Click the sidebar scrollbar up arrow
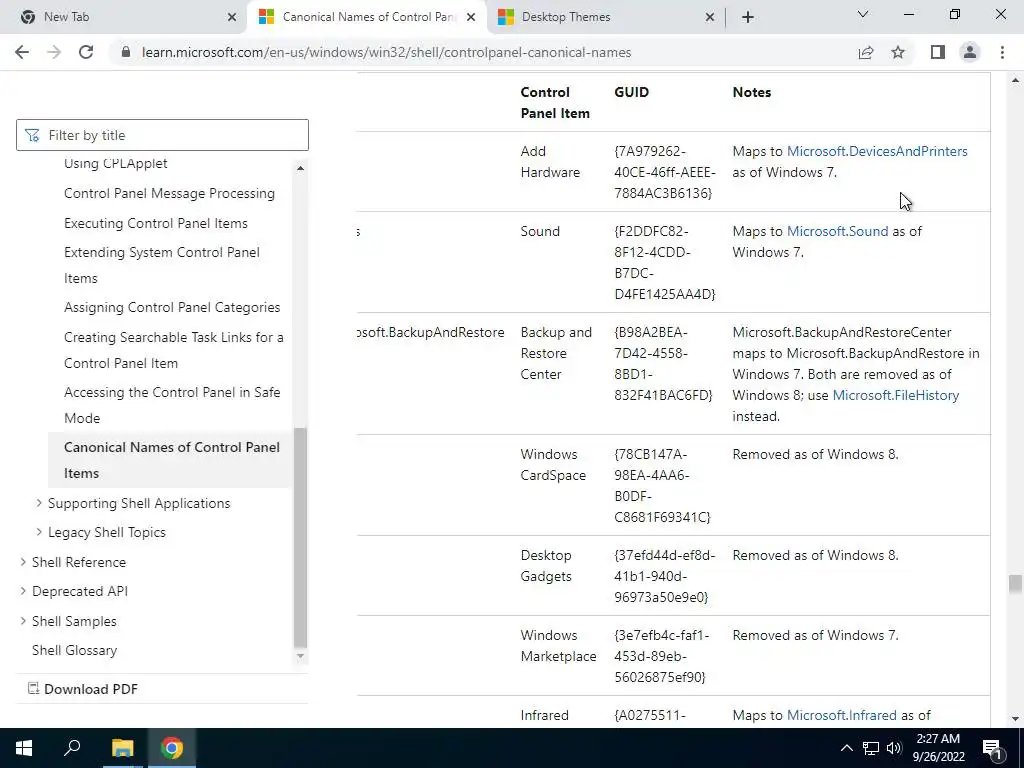 300,168
